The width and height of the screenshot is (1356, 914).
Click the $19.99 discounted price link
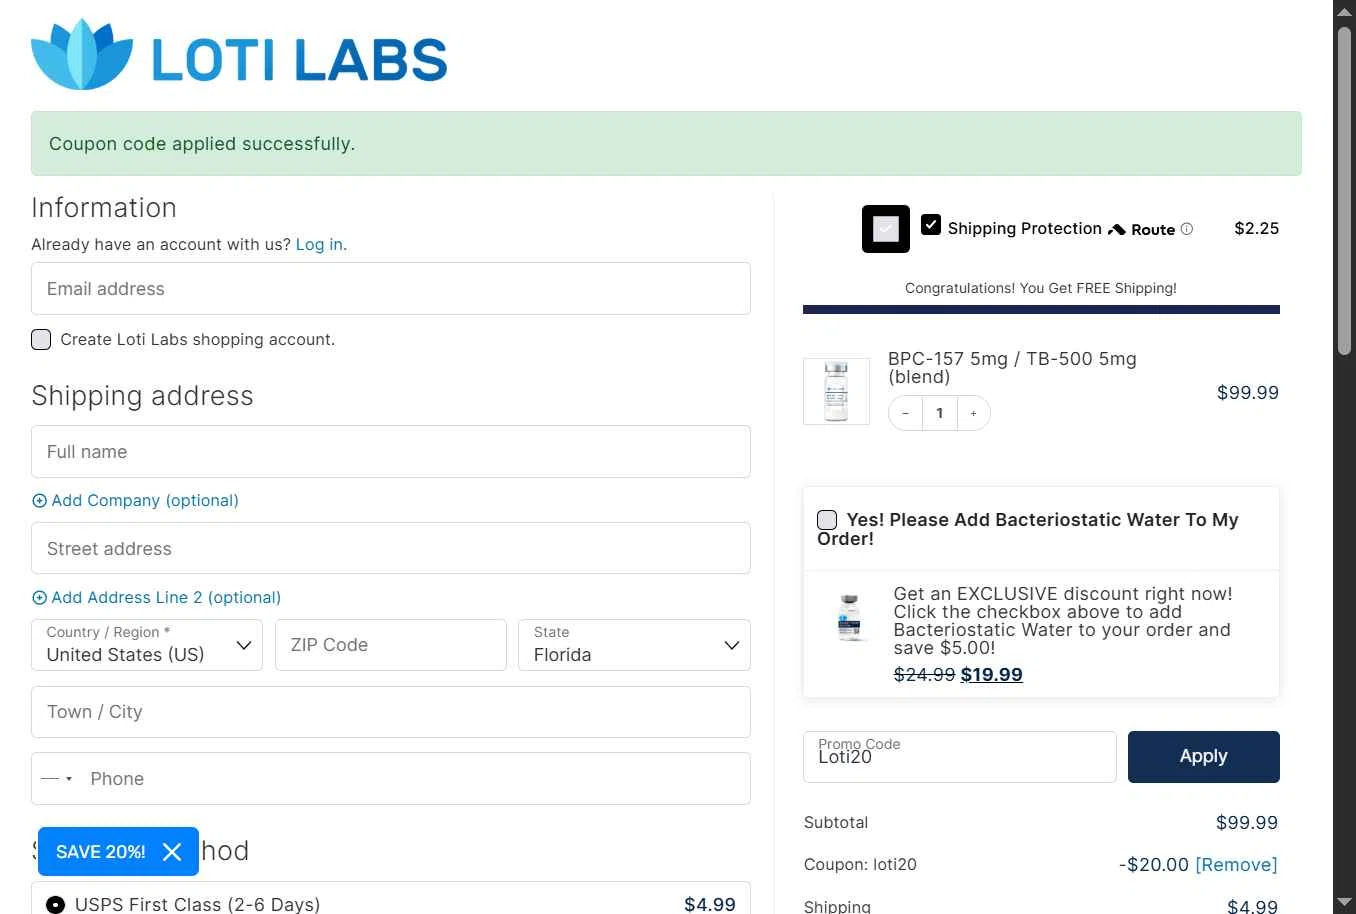[991, 675]
